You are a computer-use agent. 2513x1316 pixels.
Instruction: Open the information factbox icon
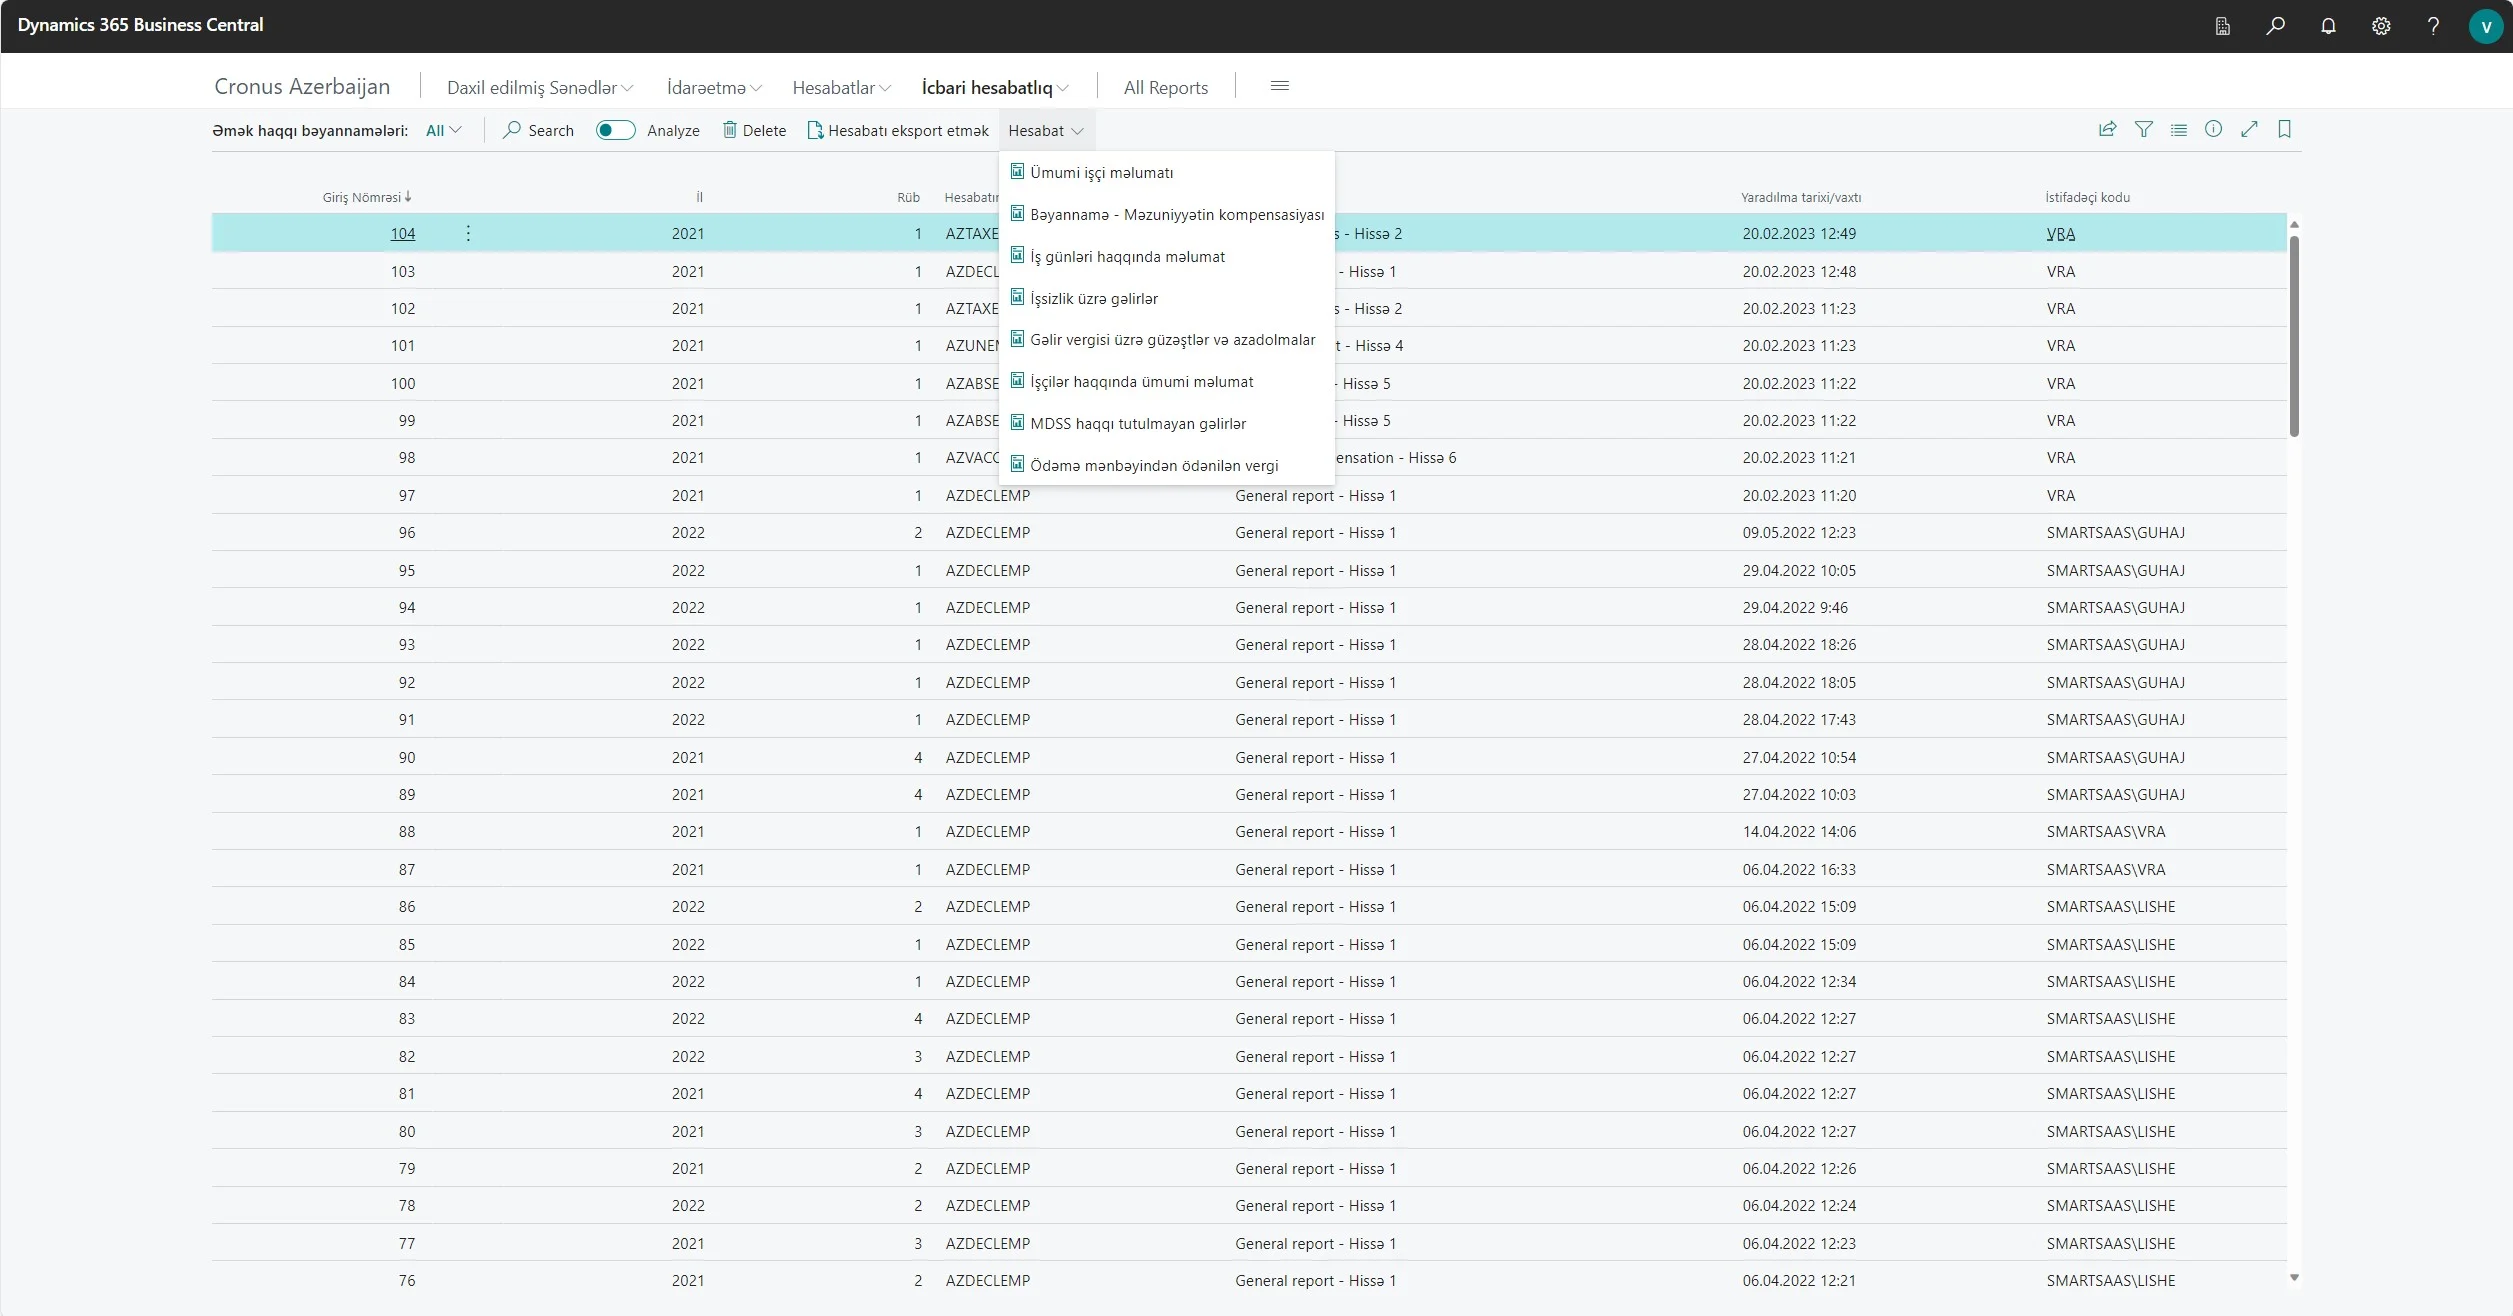pyautogui.click(x=2213, y=129)
